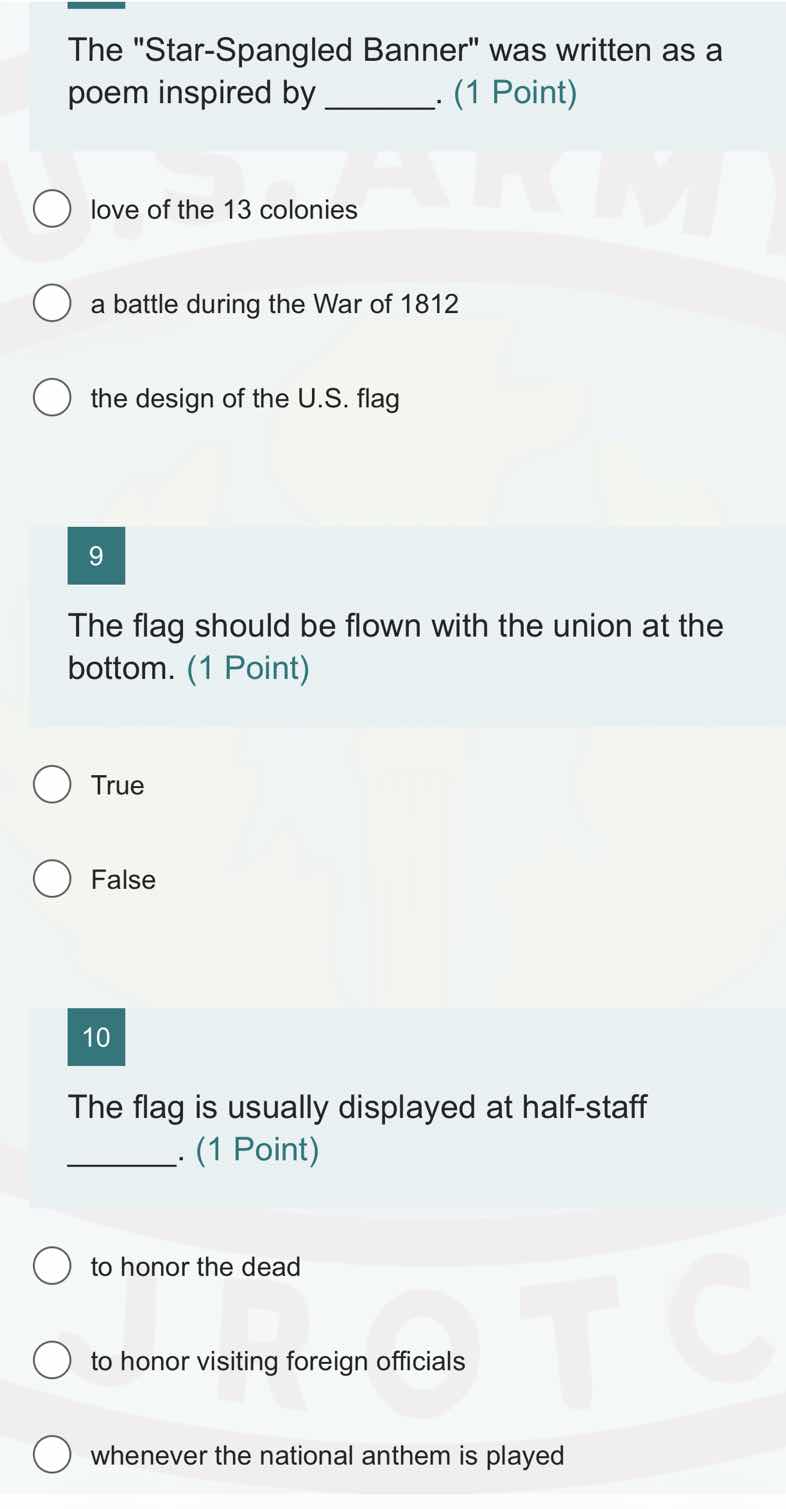
Task: Click "(1 Point)" next to question 10
Action: (257, 1148)
